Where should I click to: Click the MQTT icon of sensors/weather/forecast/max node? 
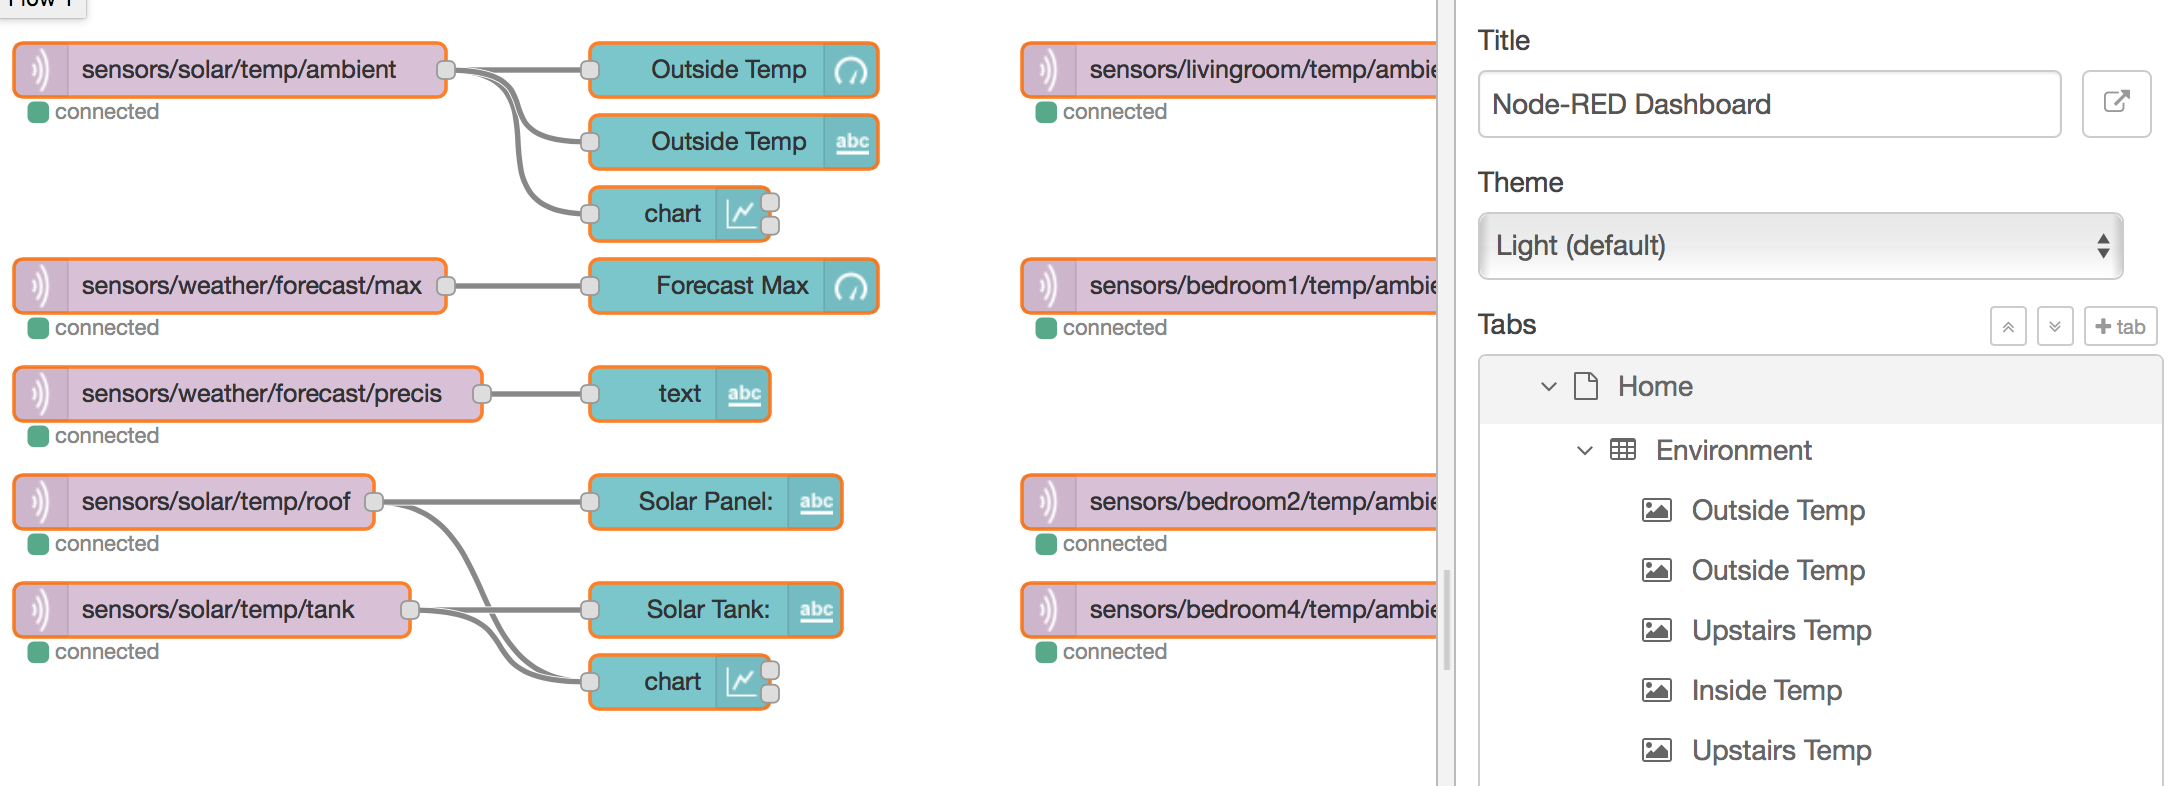41,286
